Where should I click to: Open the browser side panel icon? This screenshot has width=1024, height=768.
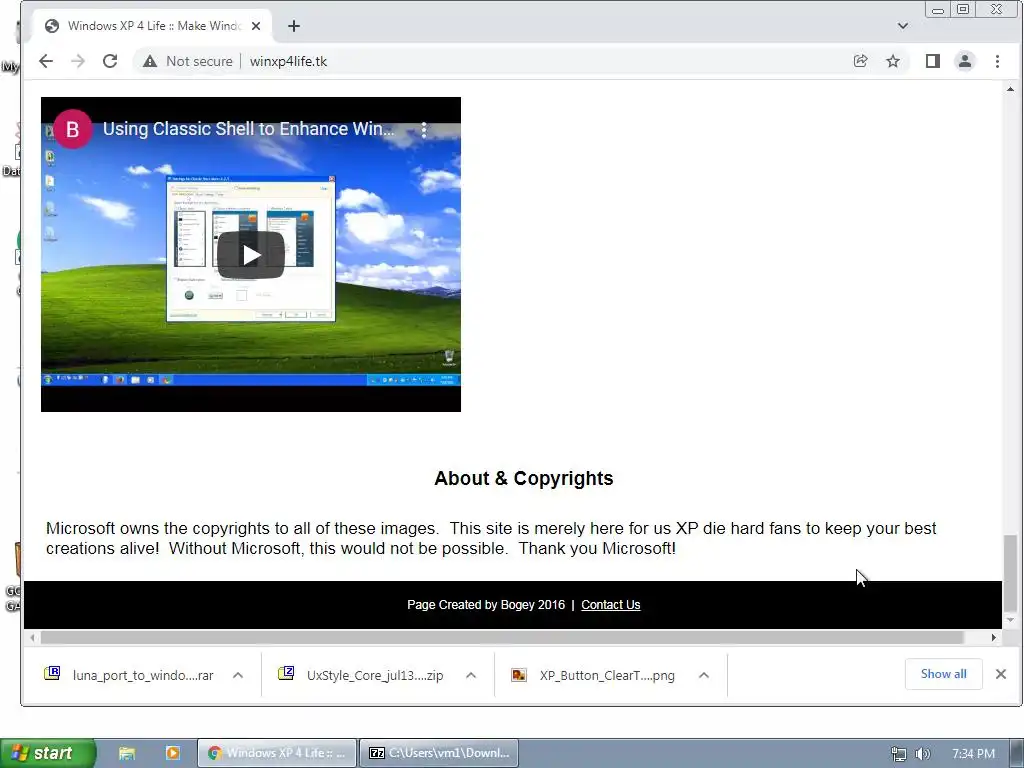coord(933,61)
